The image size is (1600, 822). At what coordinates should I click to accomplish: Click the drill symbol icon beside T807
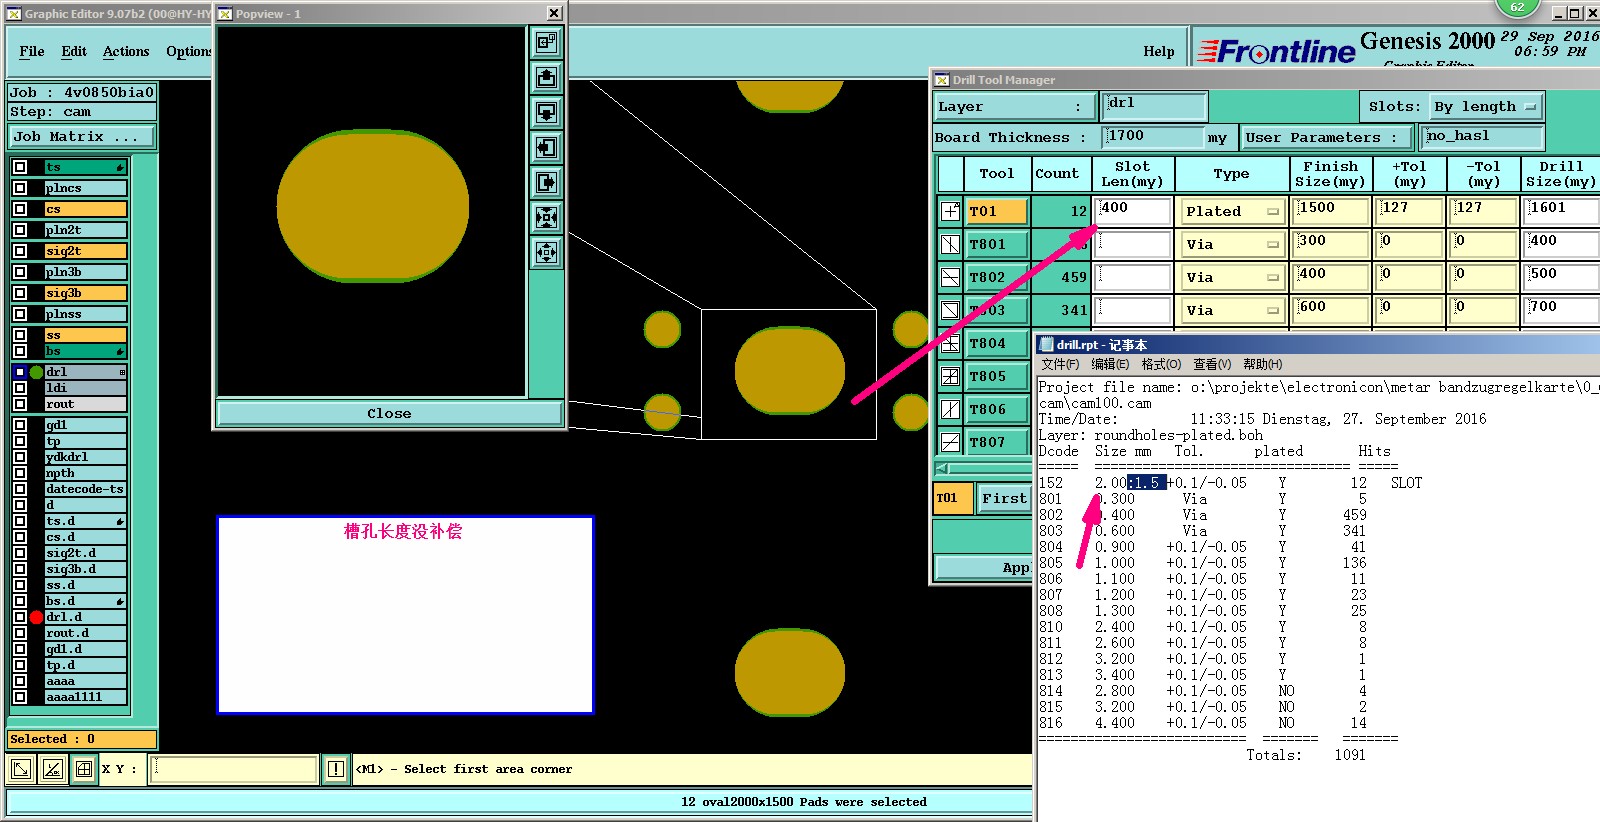(x=950, y=442)
